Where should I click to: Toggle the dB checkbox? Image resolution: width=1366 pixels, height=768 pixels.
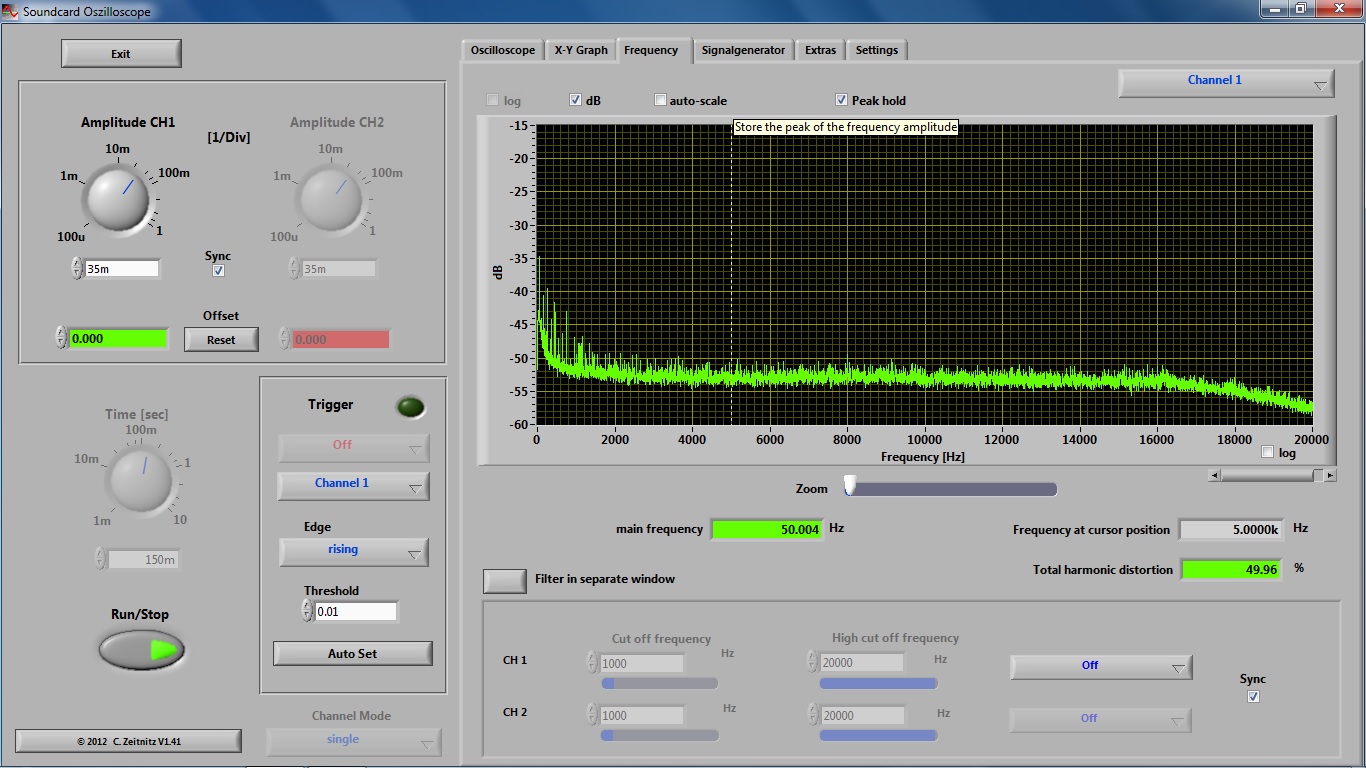click(x=576, y=100)
